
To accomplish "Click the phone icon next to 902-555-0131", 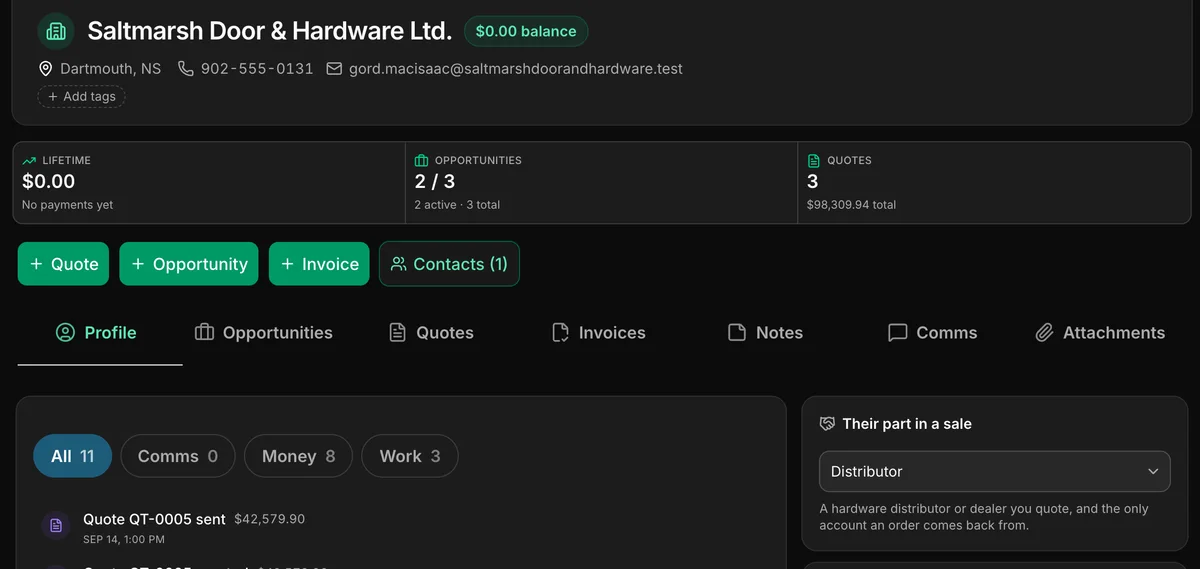I will click(185, 69).
